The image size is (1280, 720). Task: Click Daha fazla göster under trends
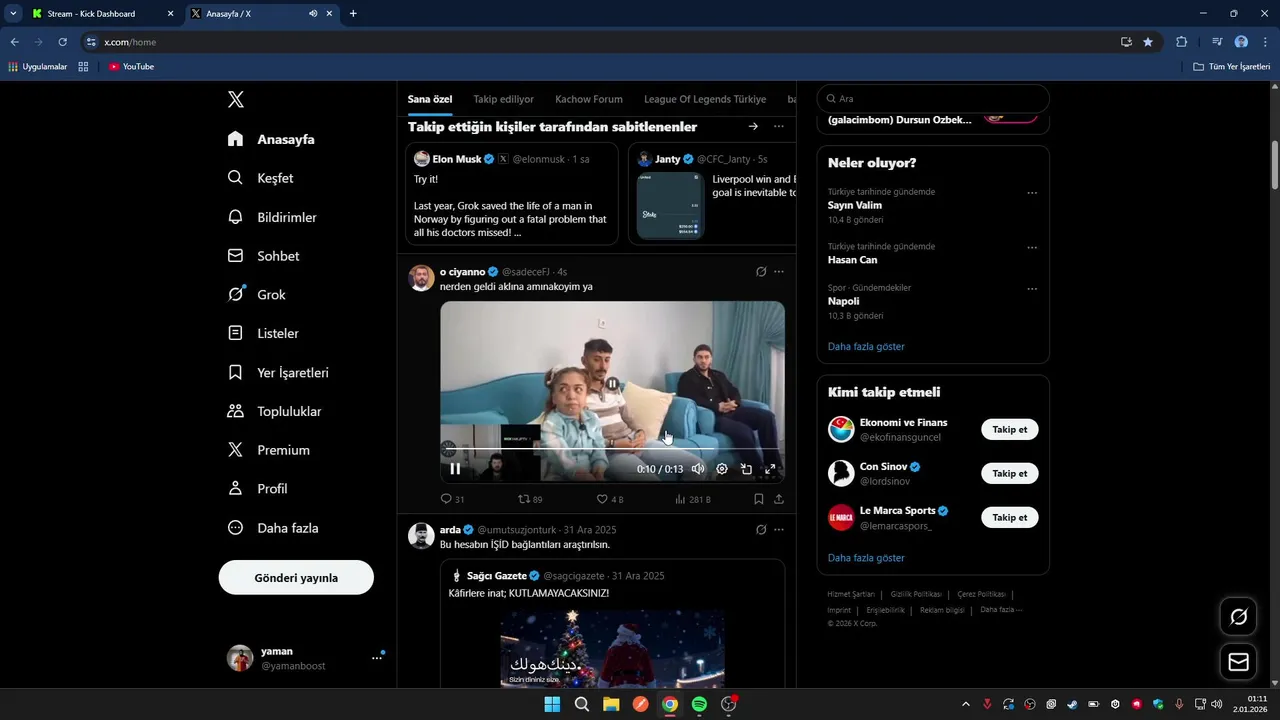tap(866, 346)
